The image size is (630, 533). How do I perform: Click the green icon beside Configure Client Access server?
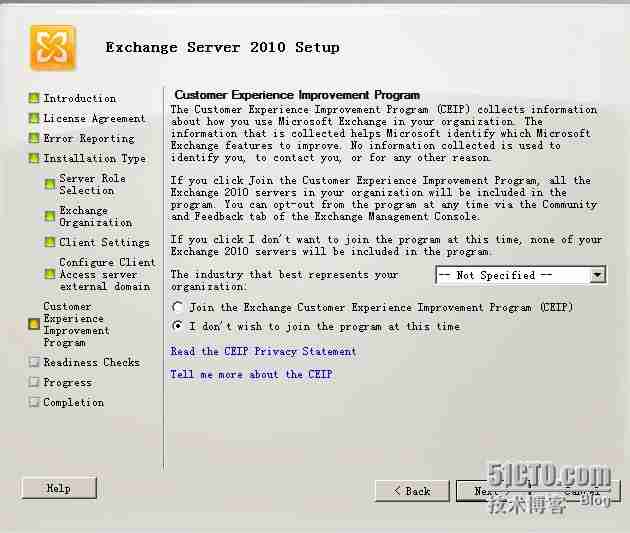coord(49,274)
